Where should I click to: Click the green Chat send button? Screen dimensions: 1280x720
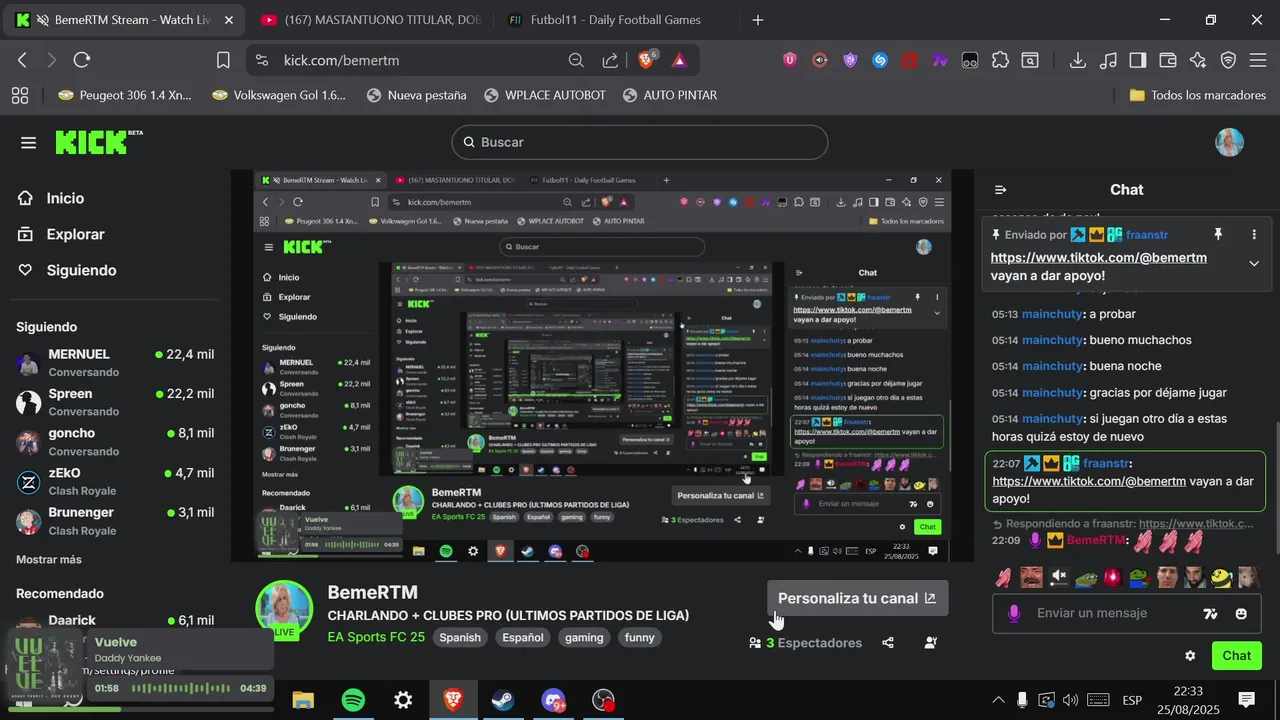point(1237,656)
